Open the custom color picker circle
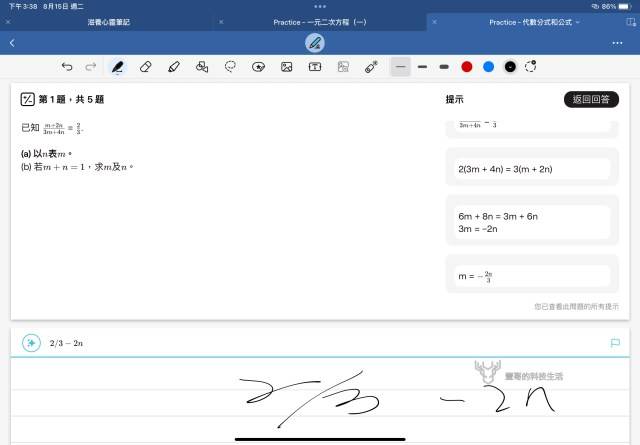The image size is (640, 445). (x=530, y=66)
